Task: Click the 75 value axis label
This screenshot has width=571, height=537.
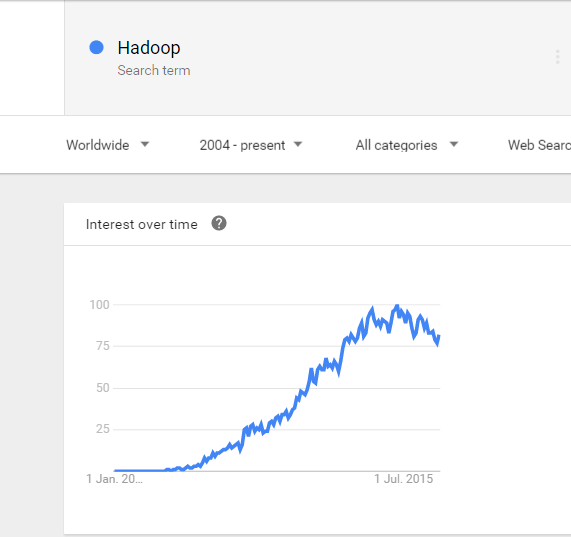Action: click(103, 346)
